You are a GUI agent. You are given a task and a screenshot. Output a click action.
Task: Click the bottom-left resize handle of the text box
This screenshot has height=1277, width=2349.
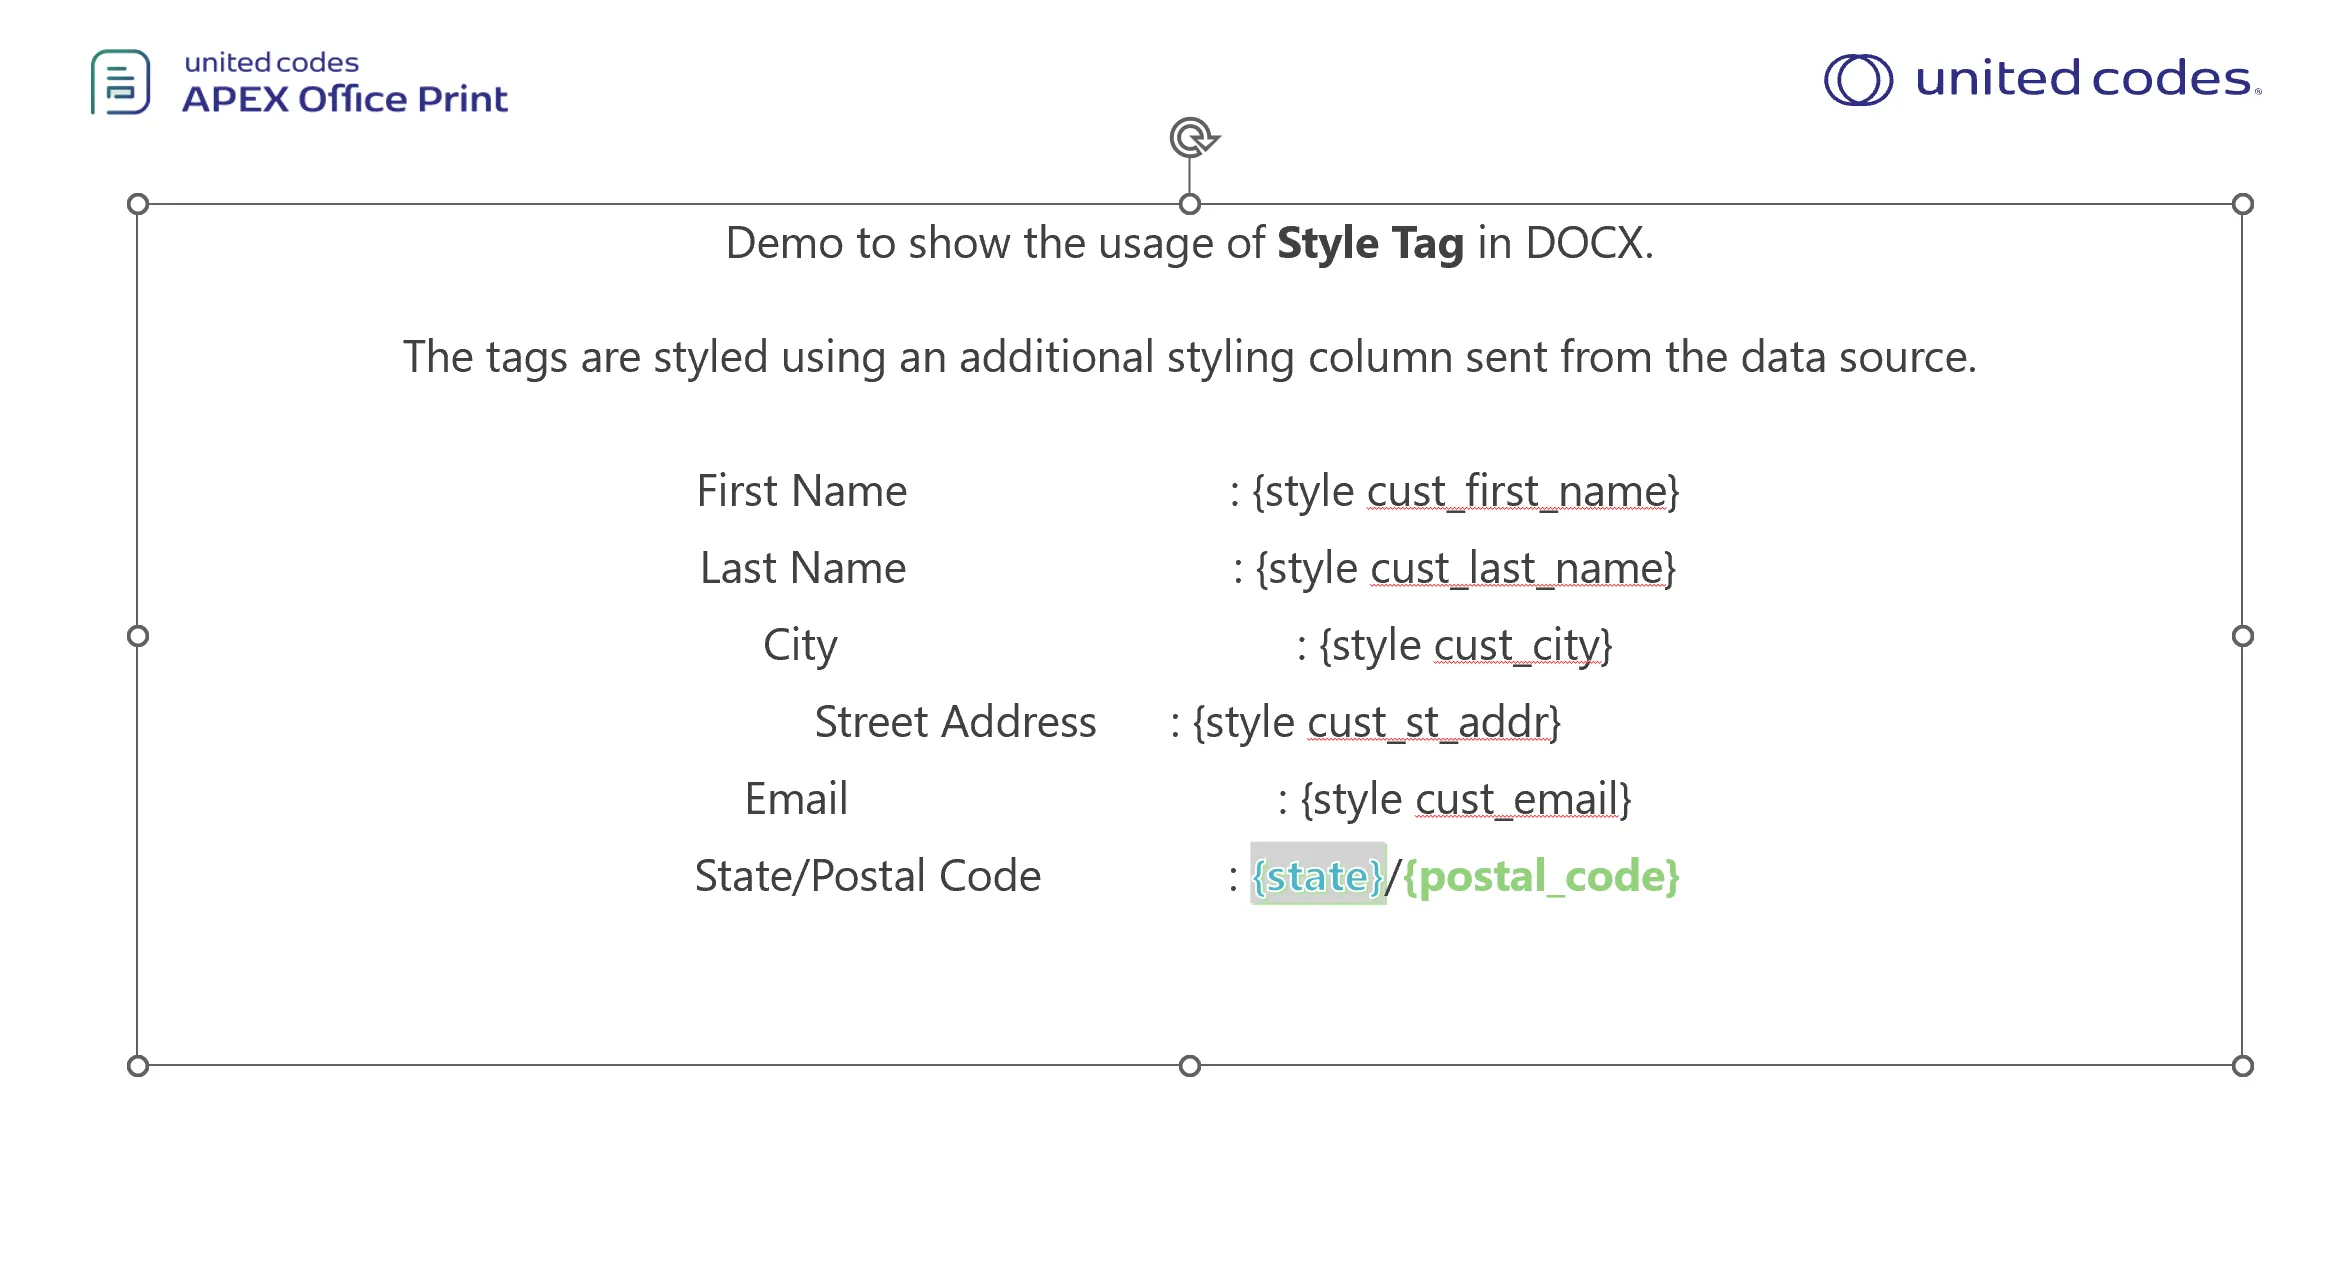[x=138, y=1066]
